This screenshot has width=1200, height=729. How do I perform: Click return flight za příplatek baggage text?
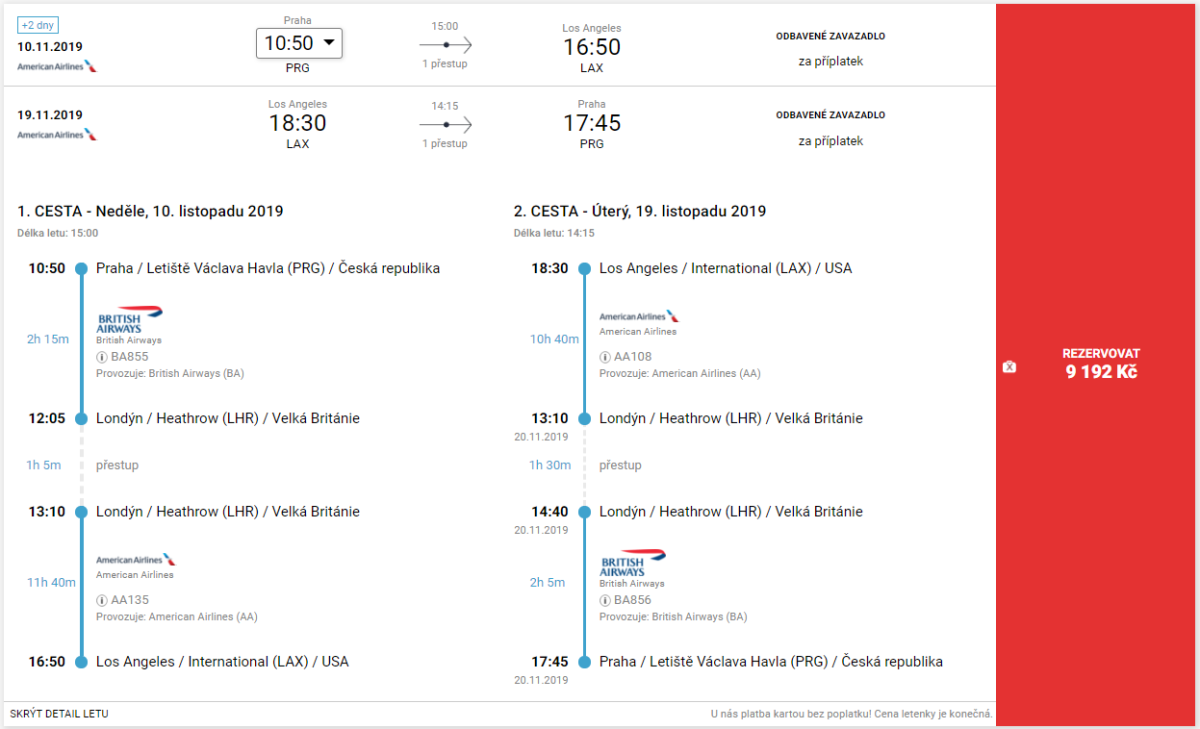[x=830, y=141]
